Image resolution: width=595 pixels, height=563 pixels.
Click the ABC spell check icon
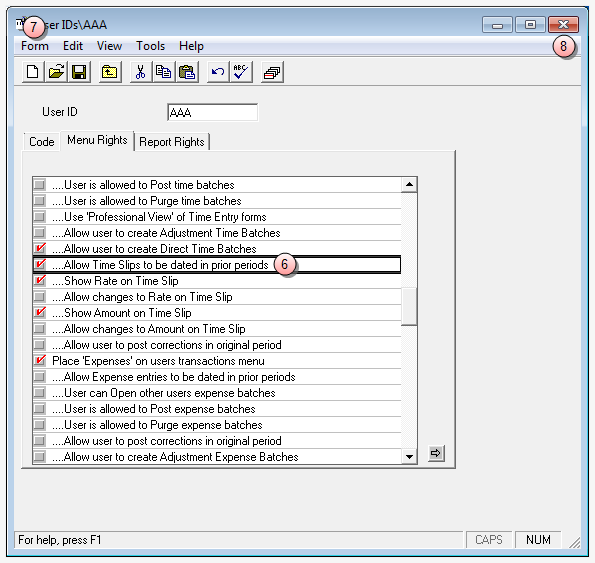pos(241,72)
